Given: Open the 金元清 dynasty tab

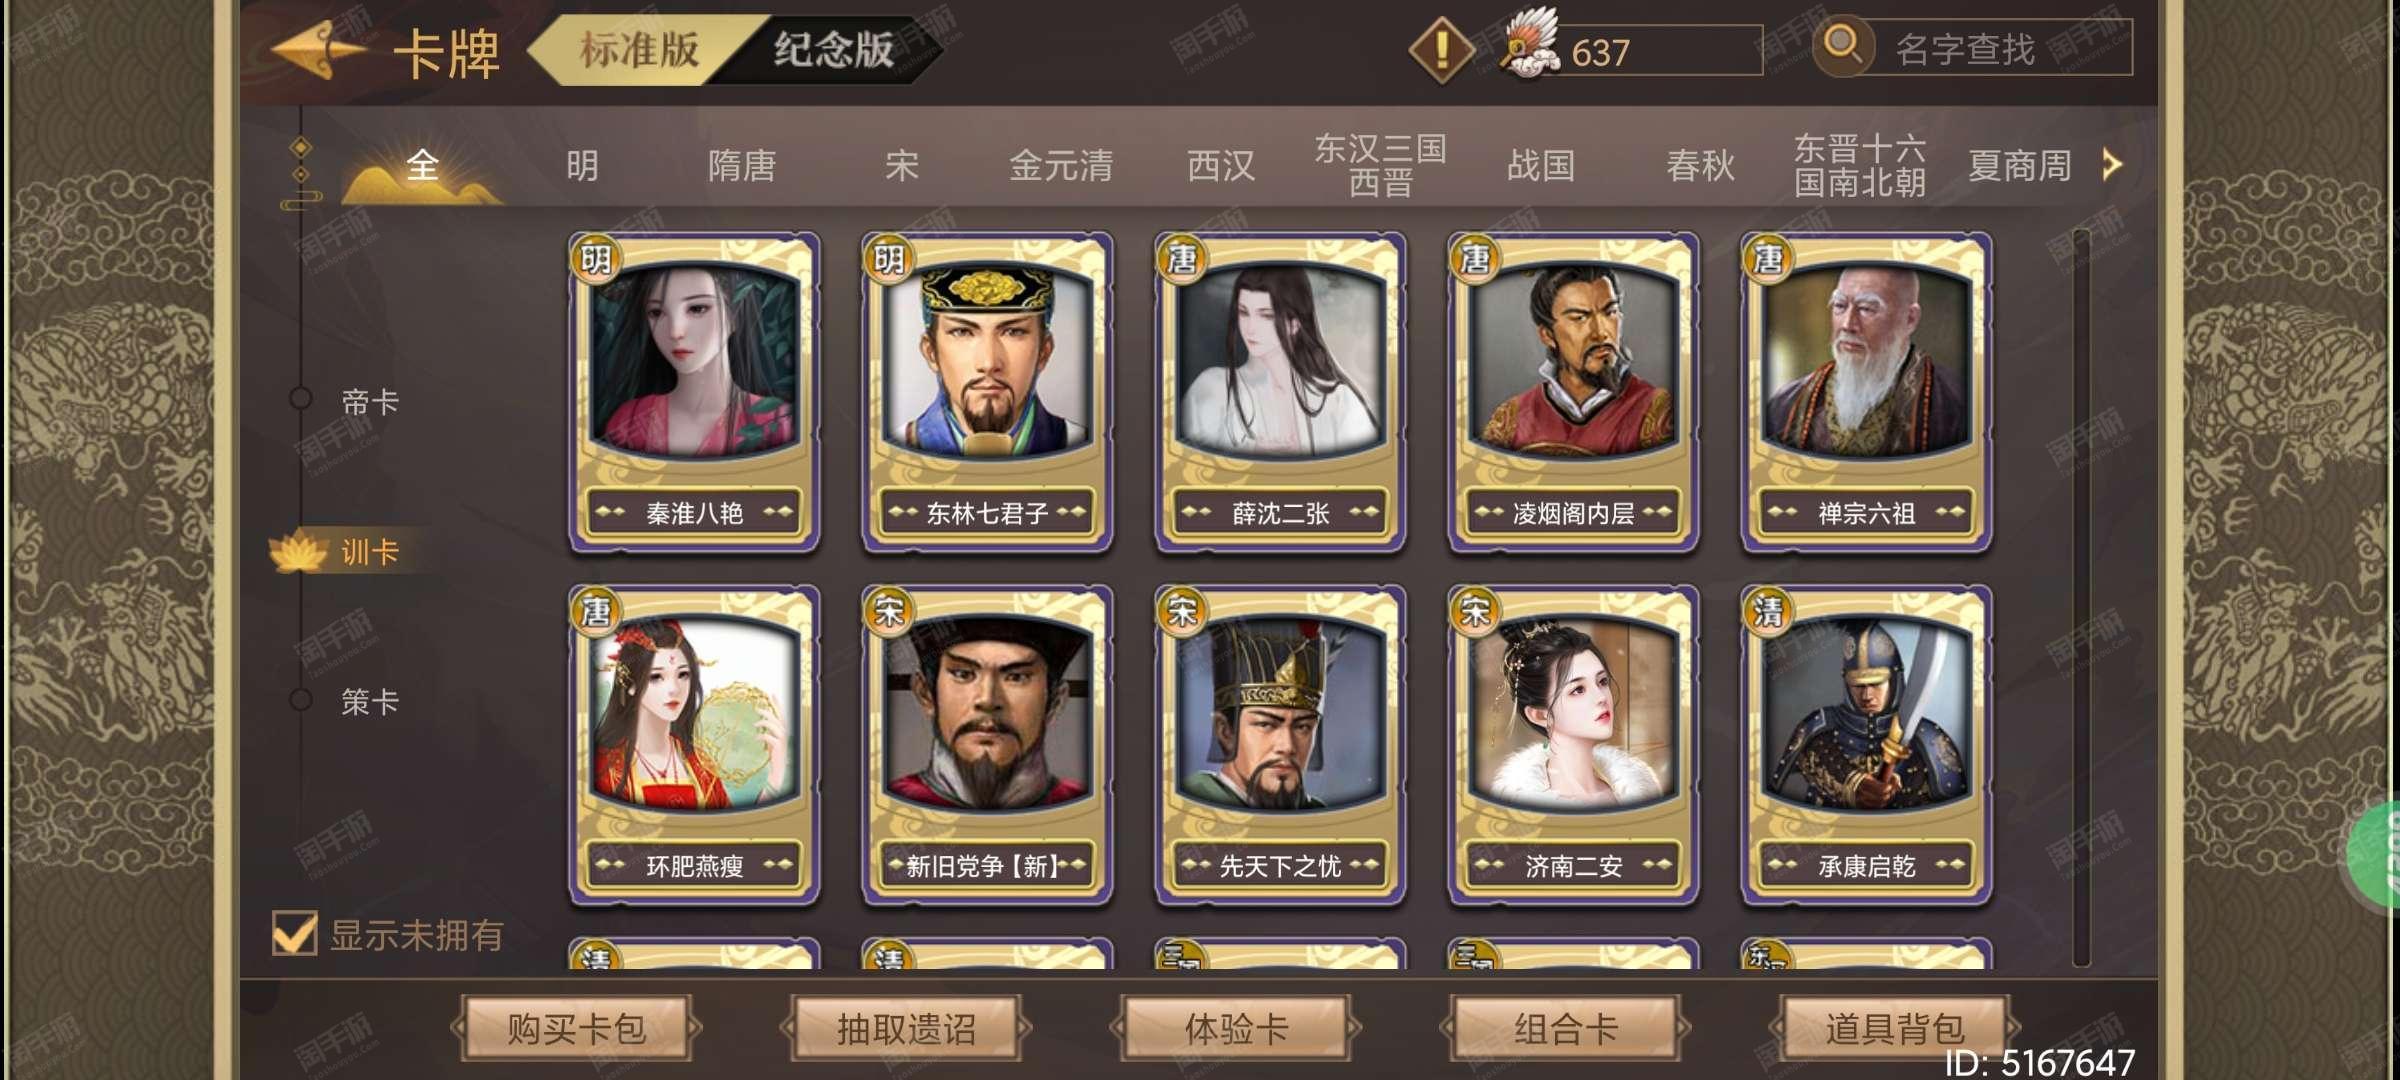Looking at the screenshot, I should coord(1061,165).
